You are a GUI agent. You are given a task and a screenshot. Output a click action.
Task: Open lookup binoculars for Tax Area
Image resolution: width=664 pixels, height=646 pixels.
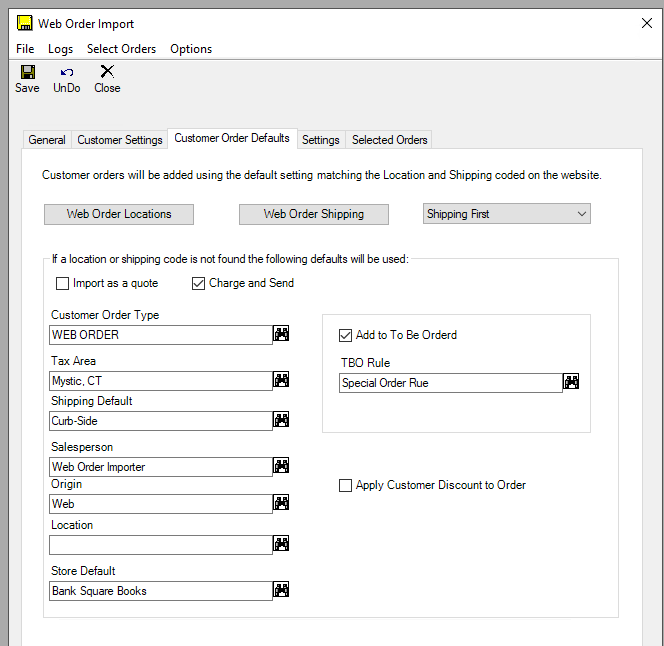(281, 380)
